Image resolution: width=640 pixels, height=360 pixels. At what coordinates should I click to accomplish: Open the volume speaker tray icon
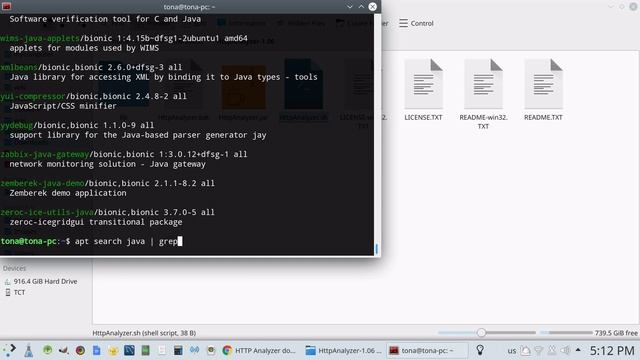pyautogui.click(x=565, y=350)
